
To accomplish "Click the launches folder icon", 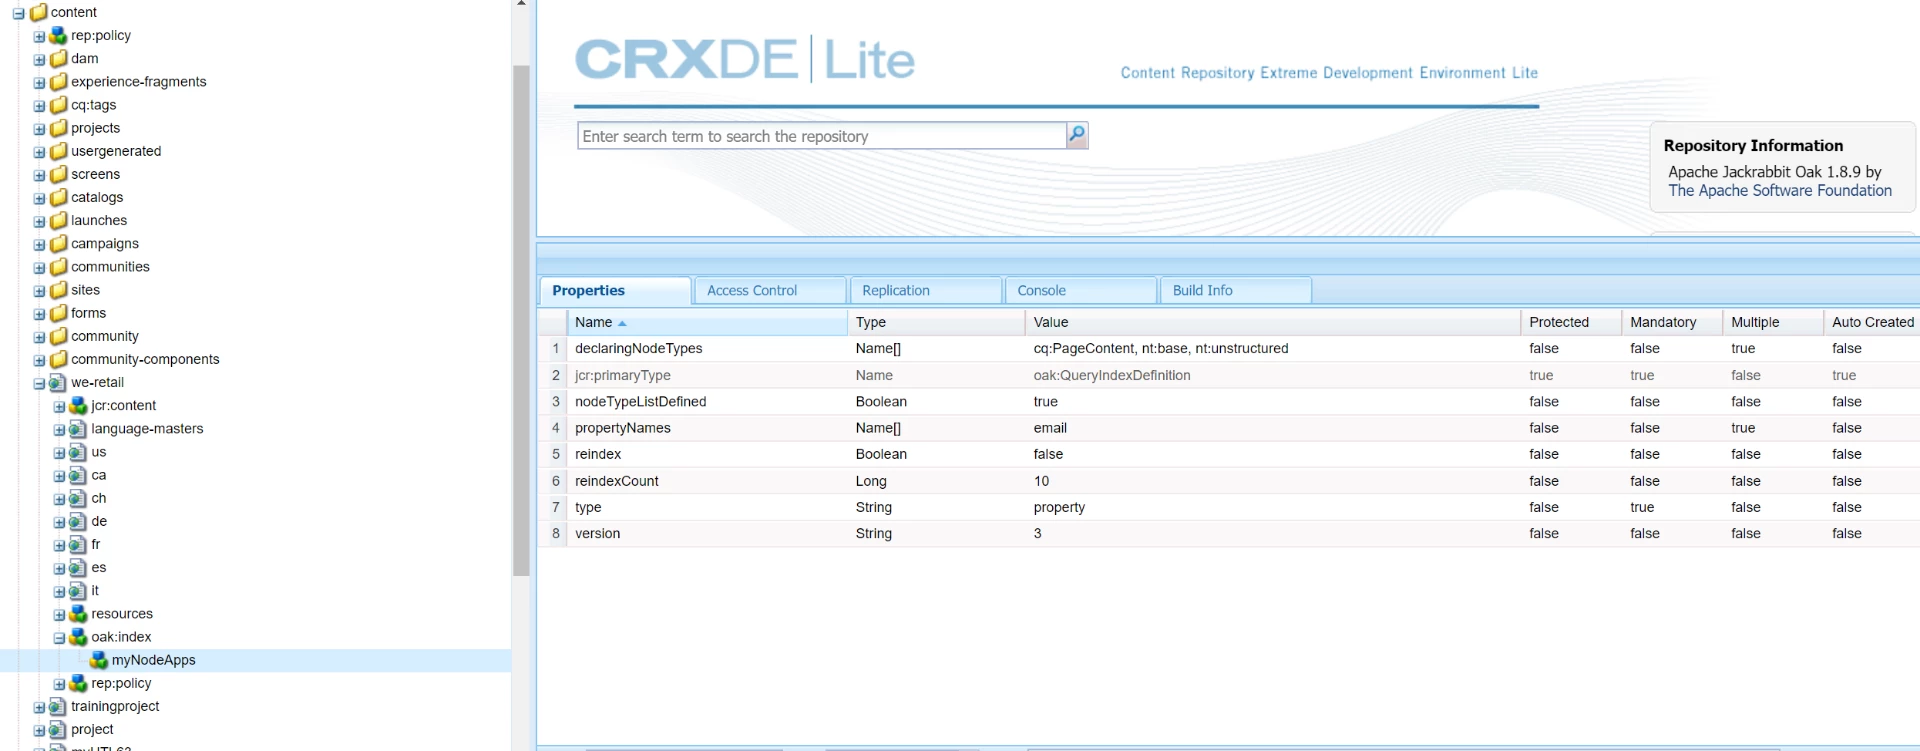I will point(59,219).
